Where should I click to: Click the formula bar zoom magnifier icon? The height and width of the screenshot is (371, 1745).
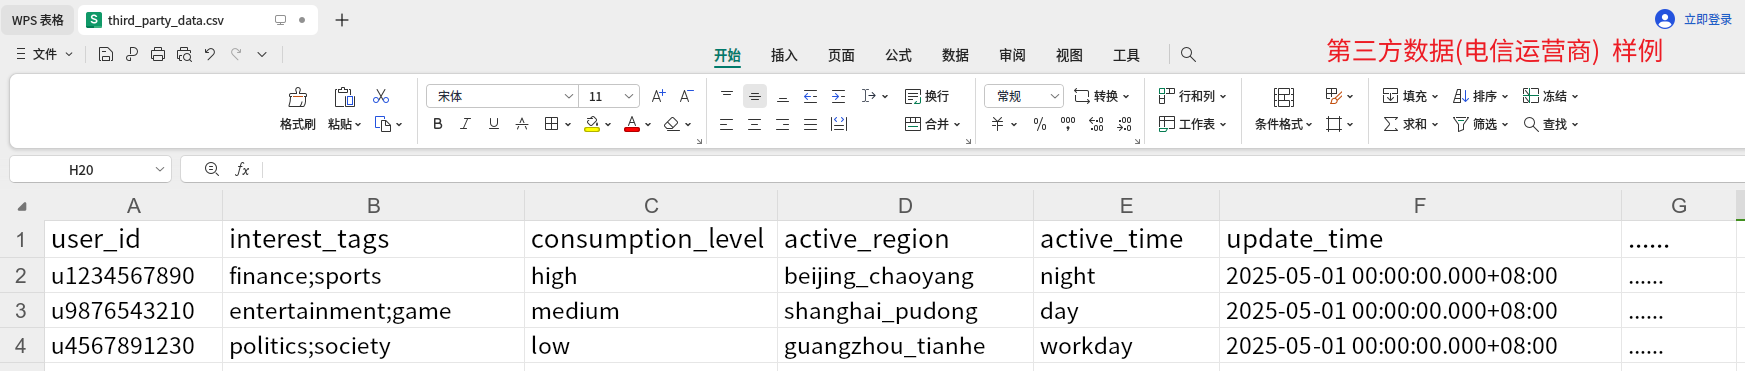pyautogui.click(x=212, y=169)
